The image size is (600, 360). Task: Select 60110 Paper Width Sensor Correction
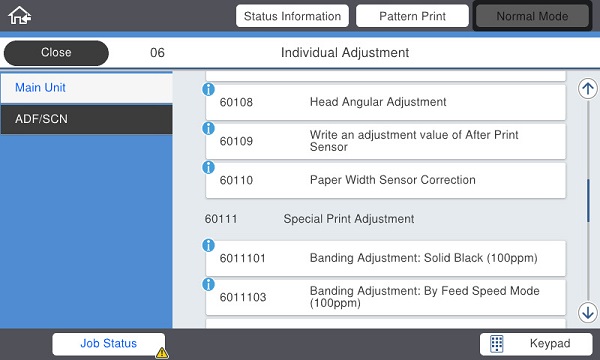[385, 180]
